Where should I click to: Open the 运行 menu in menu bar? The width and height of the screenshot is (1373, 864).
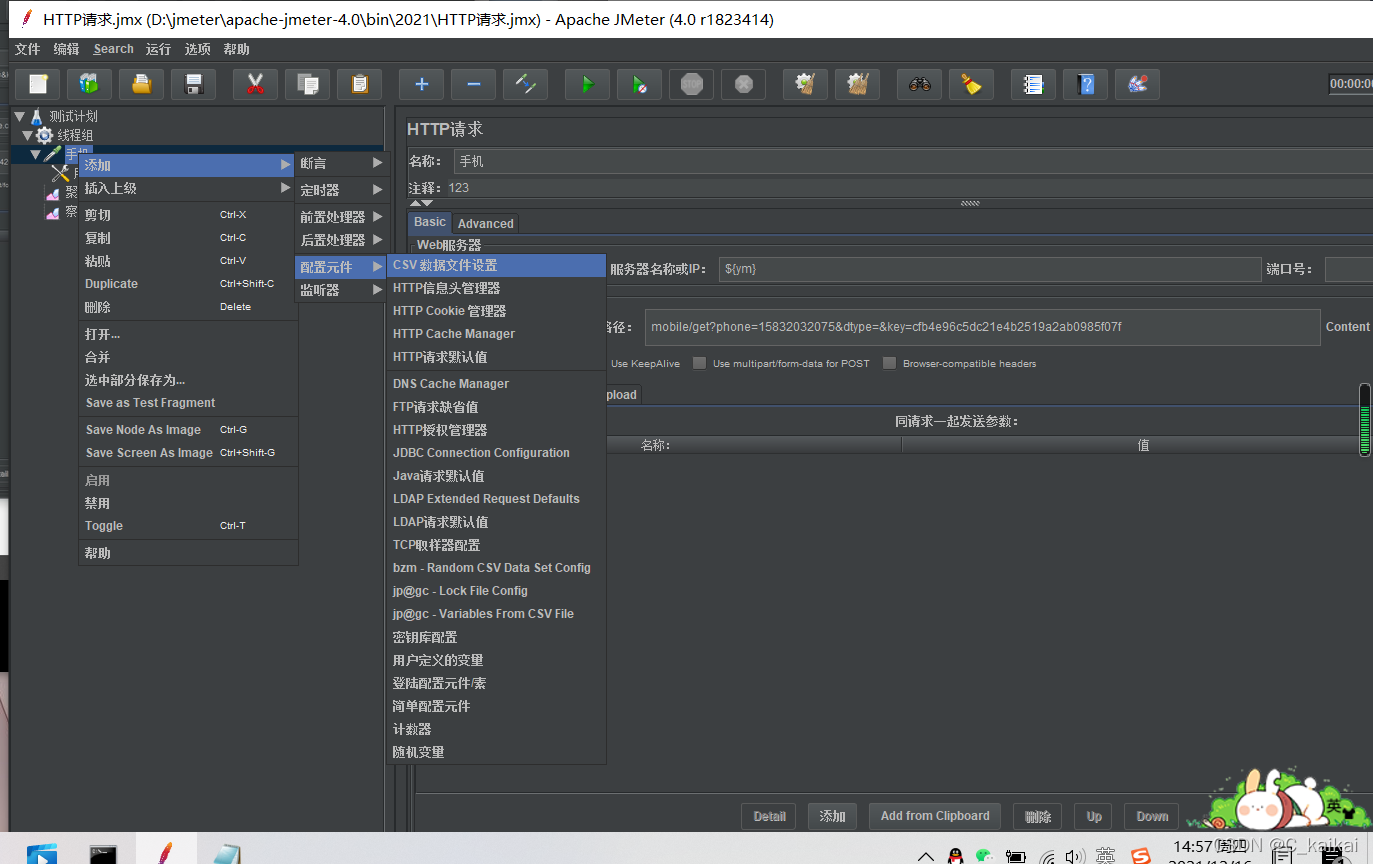(158, 49)
